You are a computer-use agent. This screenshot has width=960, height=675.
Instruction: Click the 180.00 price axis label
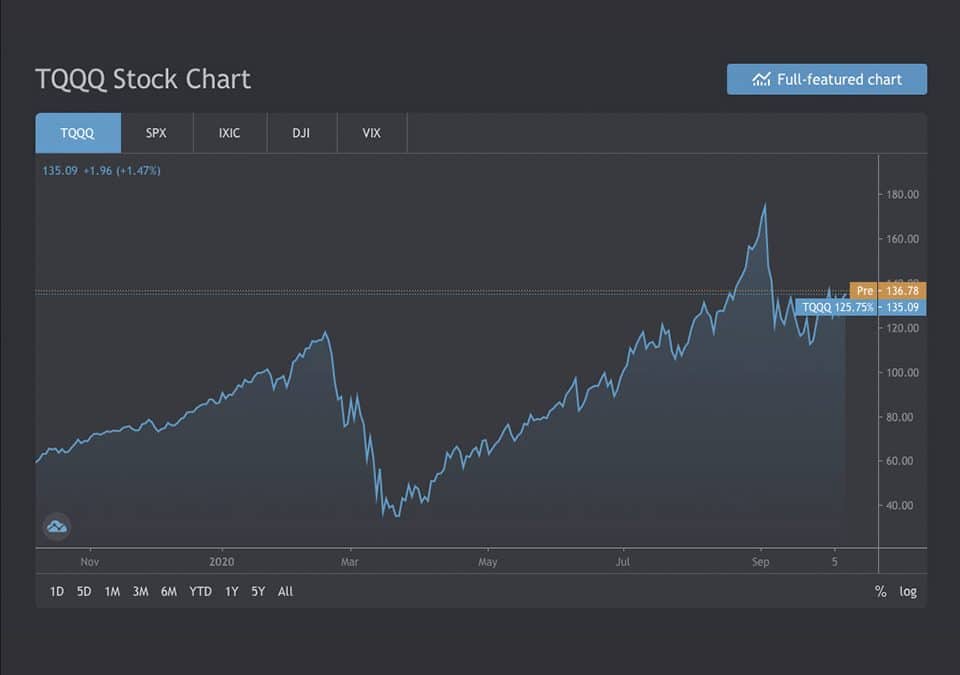[902, 195]
